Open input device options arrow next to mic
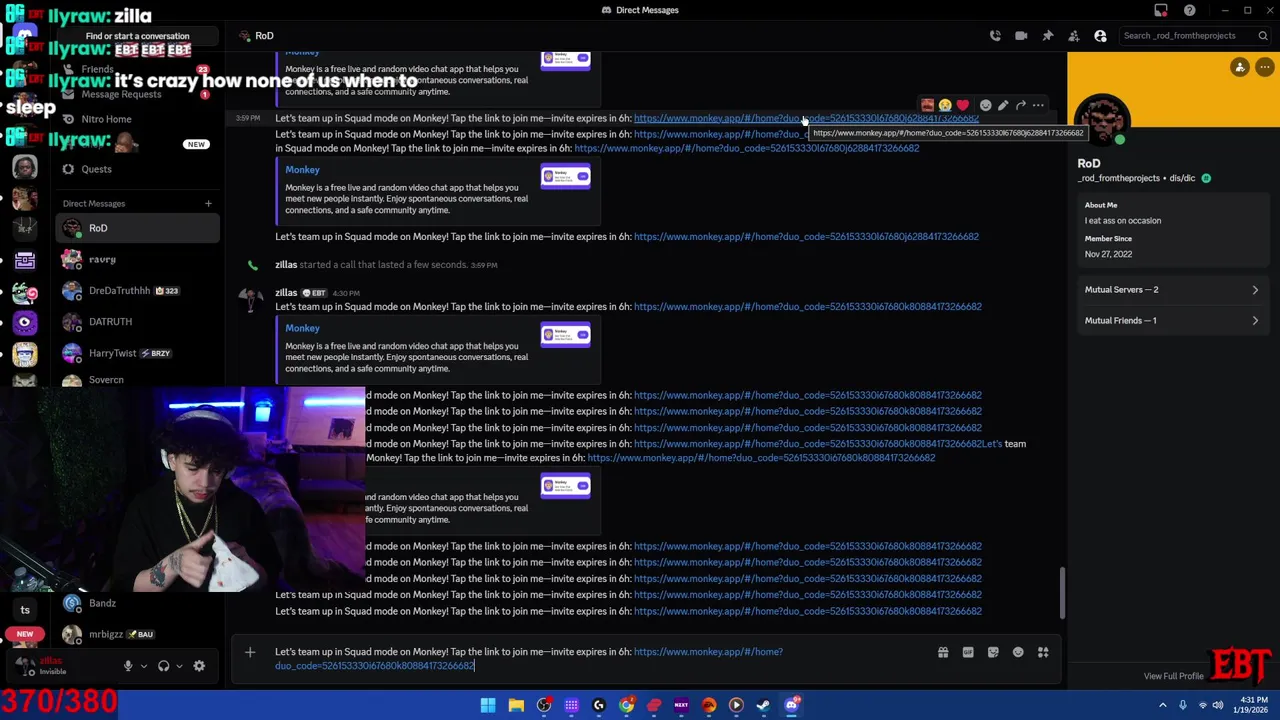The image size is (1280, 720). [x=144, y=666]
